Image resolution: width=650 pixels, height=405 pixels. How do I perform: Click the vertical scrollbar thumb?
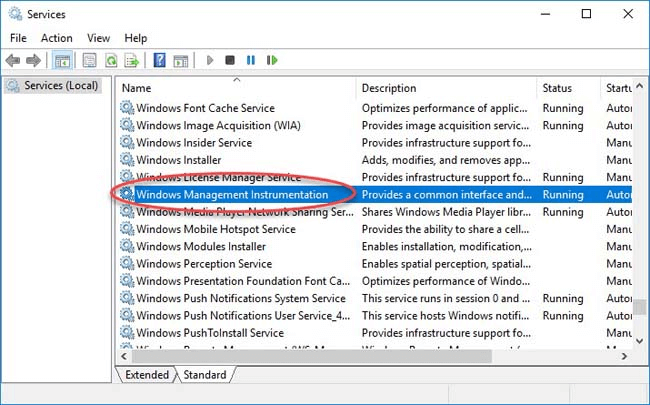pyautogui.click(x=640, y=307)
